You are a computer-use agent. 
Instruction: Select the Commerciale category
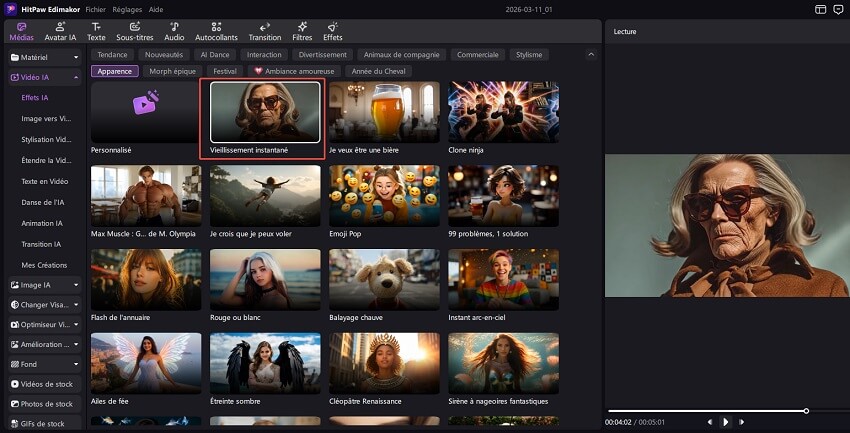click(478, 54)
